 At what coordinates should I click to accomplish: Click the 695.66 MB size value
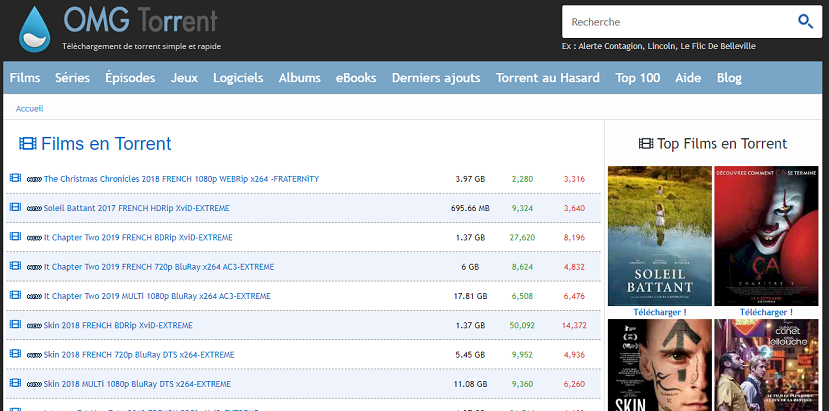tap(470, 208)
